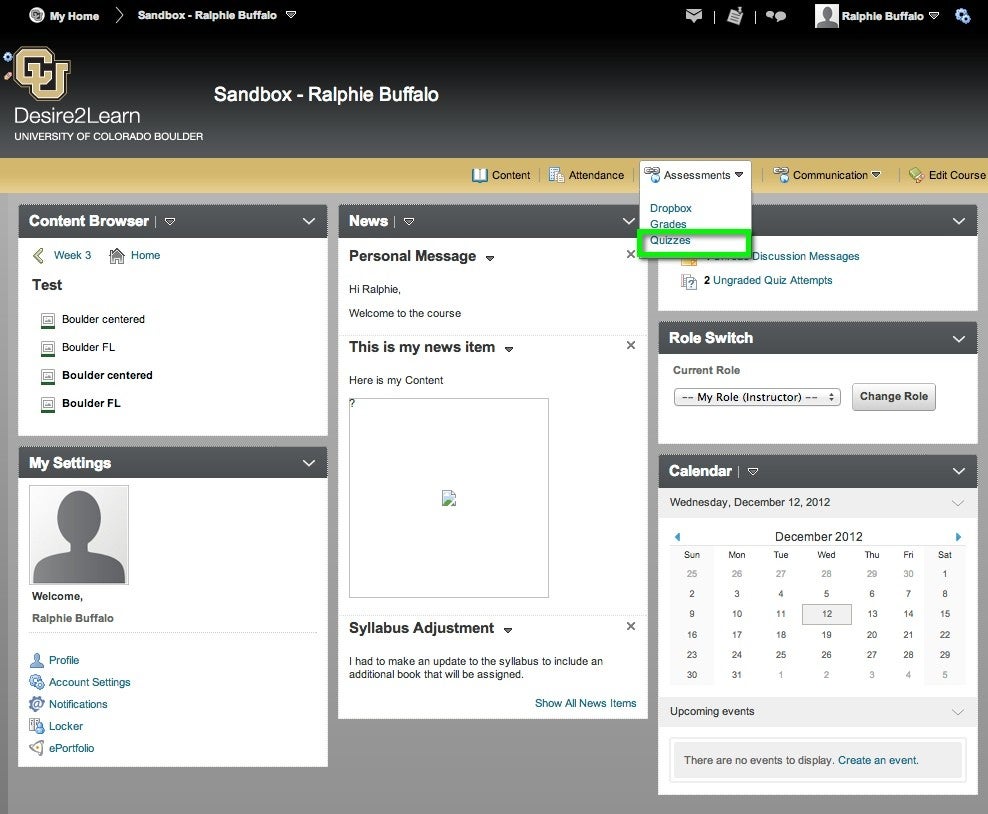Click the CU Desire2Learn logo
The height and width of the screenshot is (814, 988).
(x=42, y=73)
